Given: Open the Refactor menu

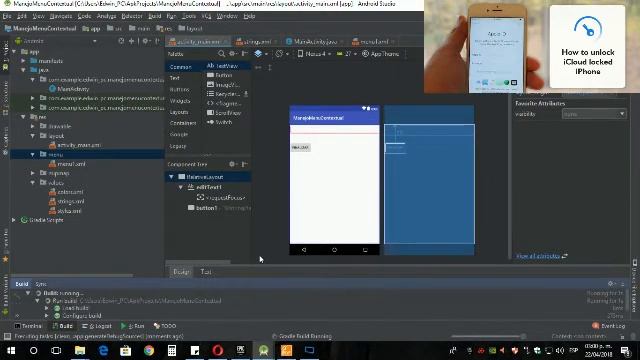Looking at the screenshot, I should click(132, 16).
